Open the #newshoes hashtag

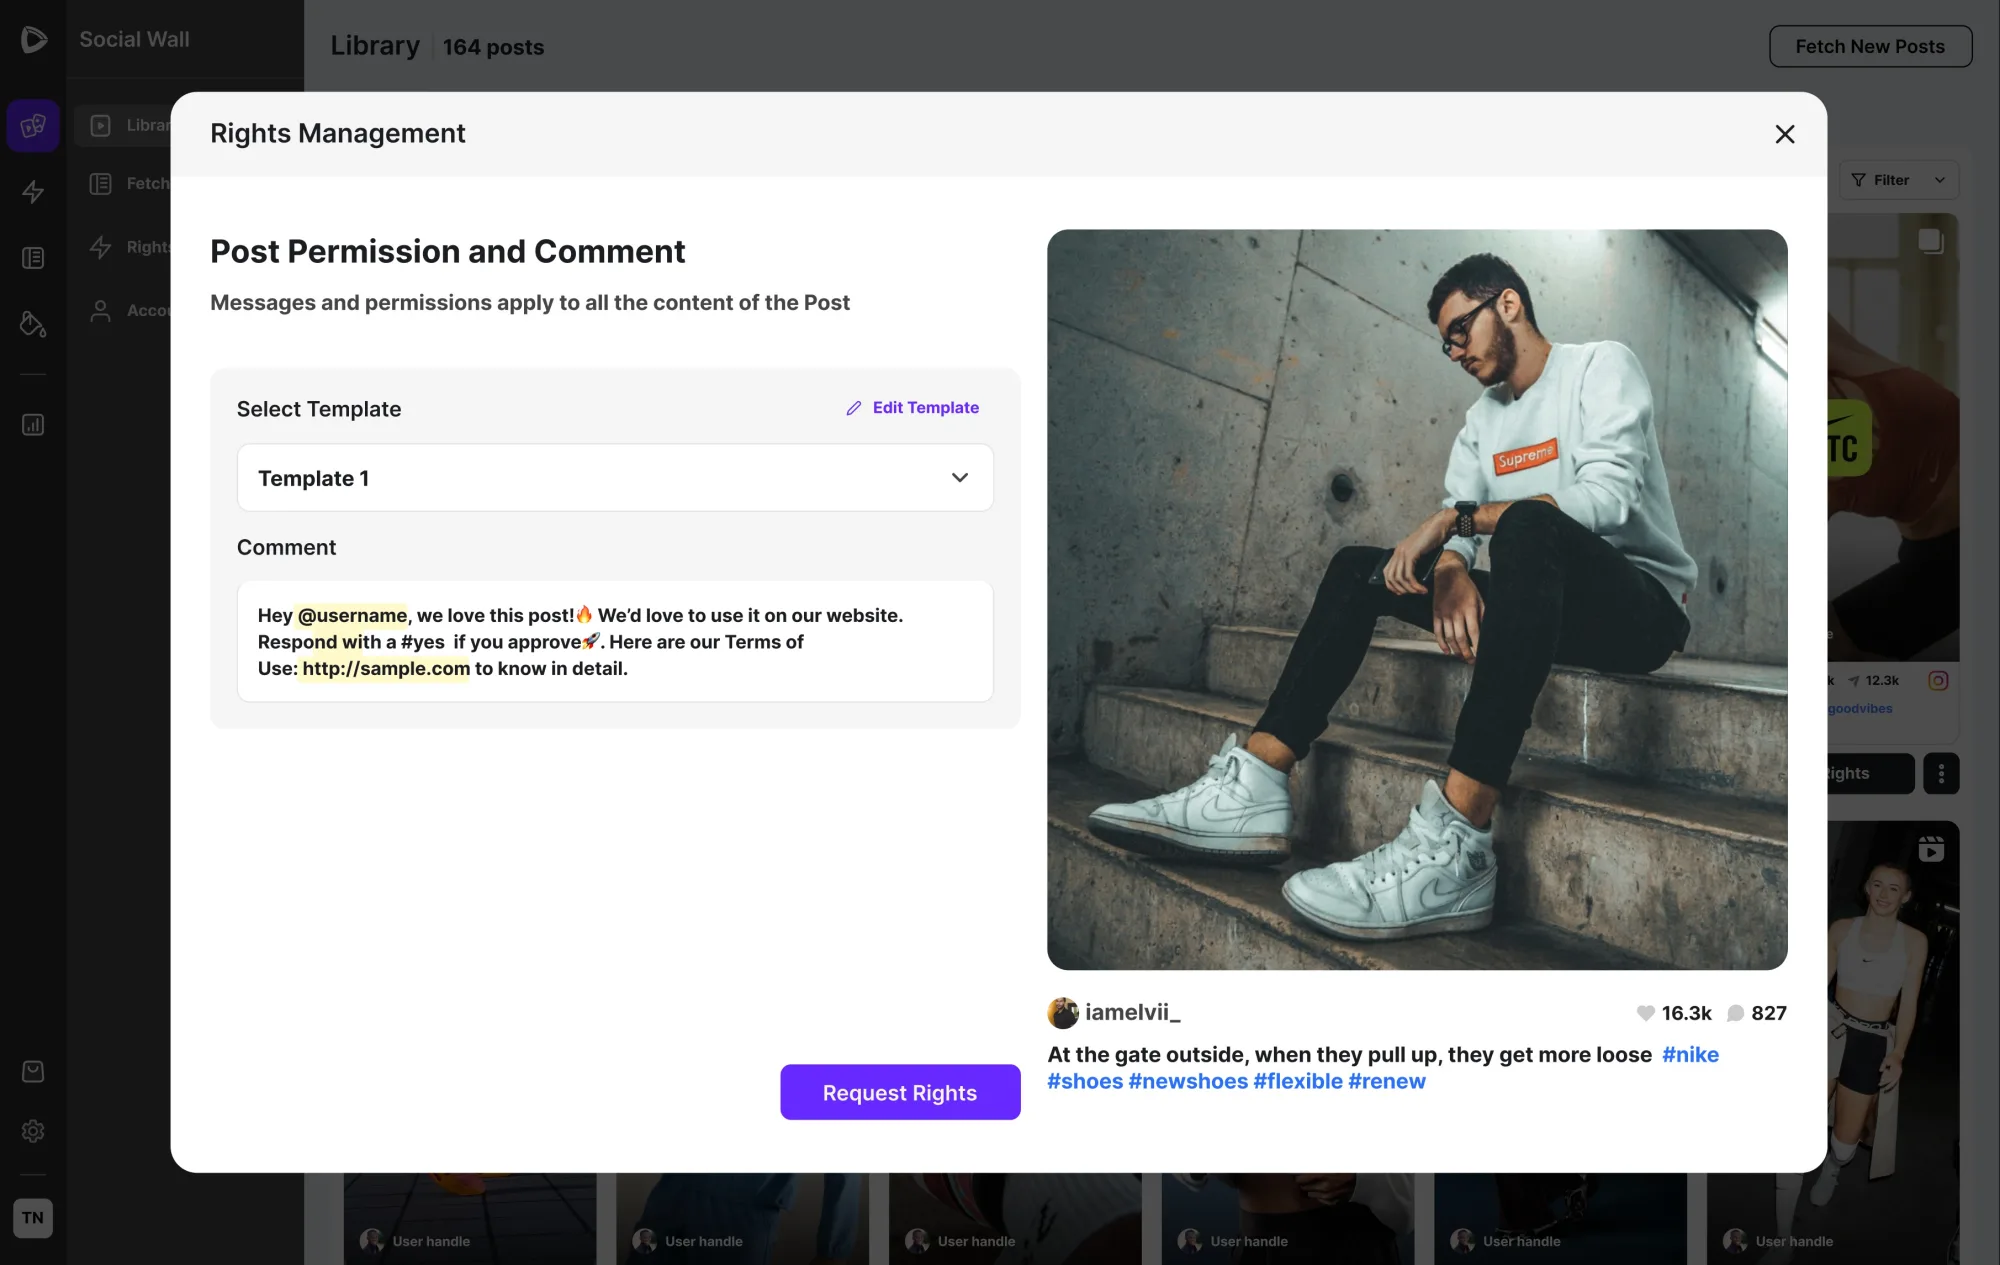coord(1188,1081)
